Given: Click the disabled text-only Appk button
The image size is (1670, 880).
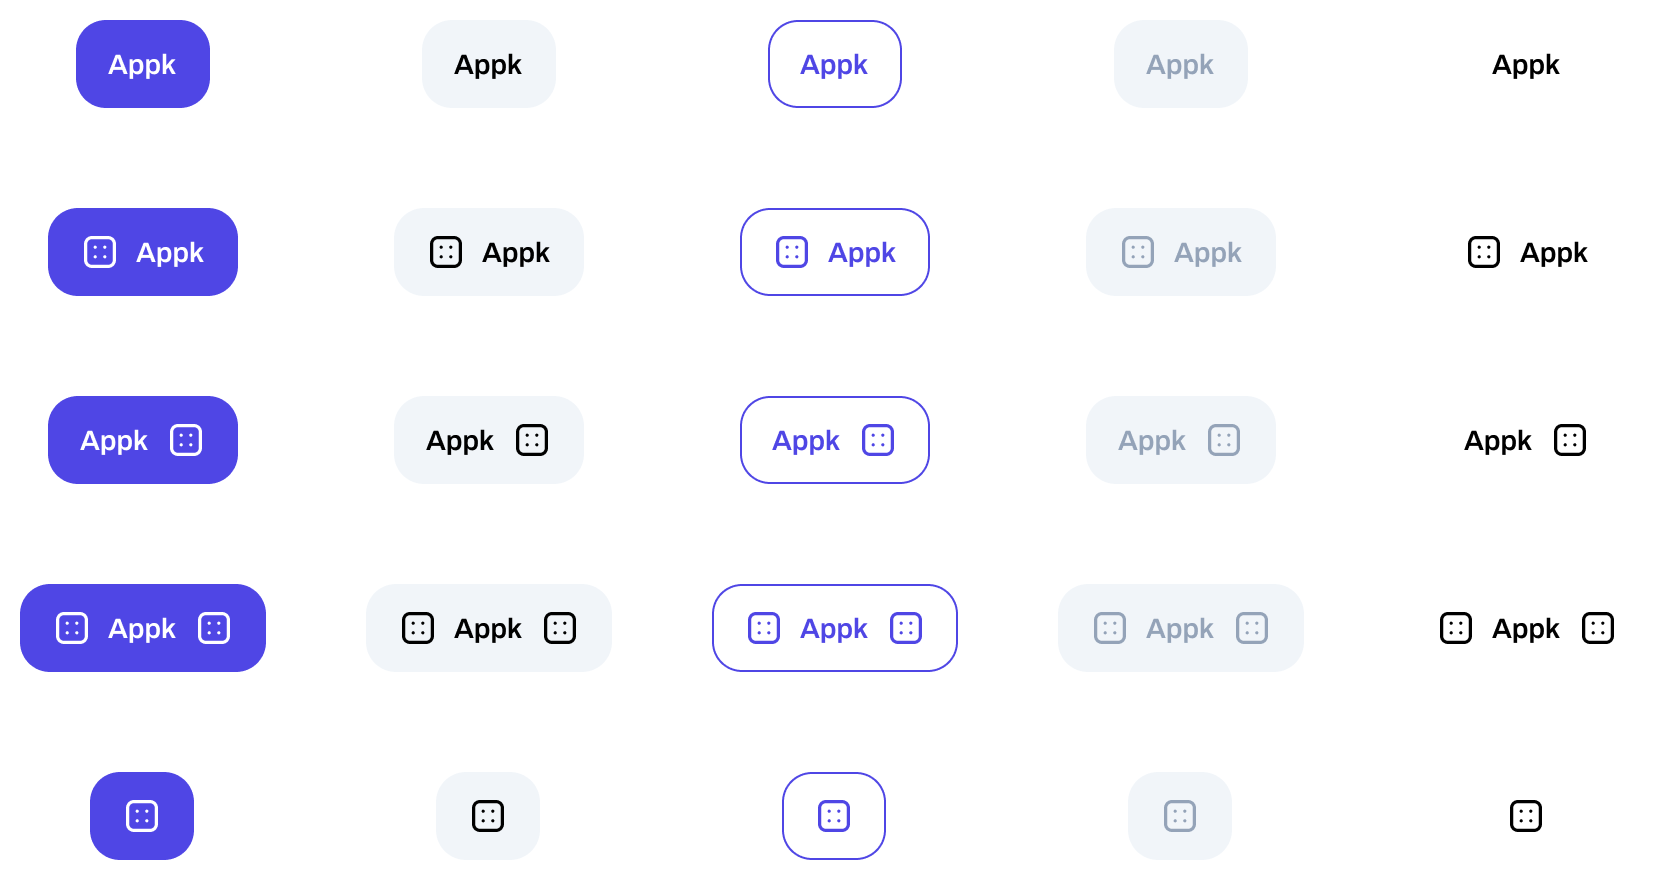Looking at the screenshot, I should [1181, 64].
